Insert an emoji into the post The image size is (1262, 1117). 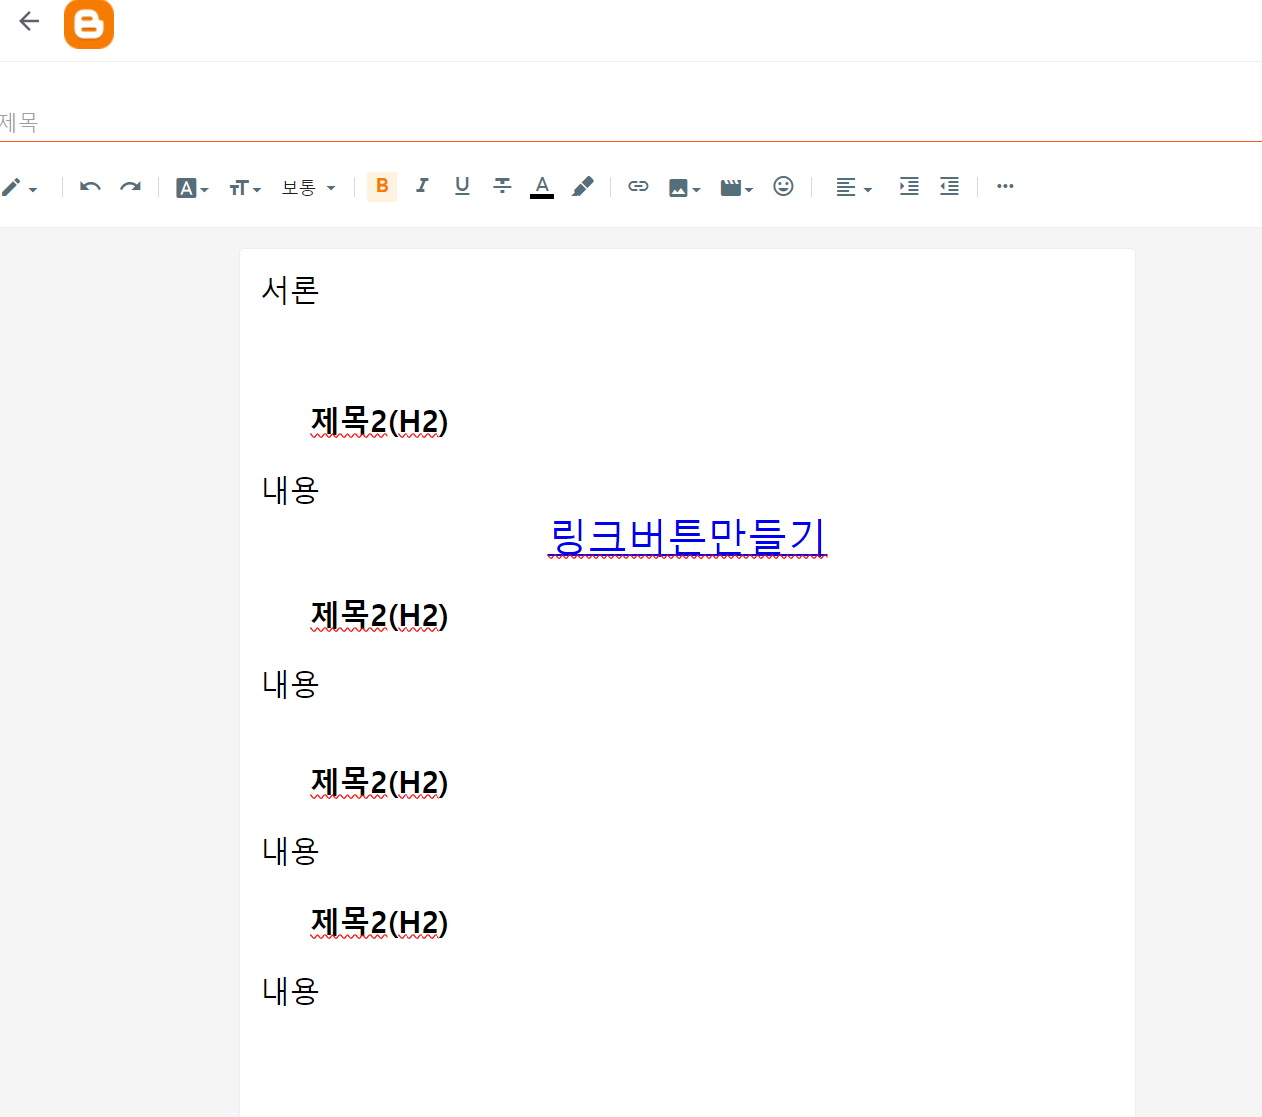[783, 186]
